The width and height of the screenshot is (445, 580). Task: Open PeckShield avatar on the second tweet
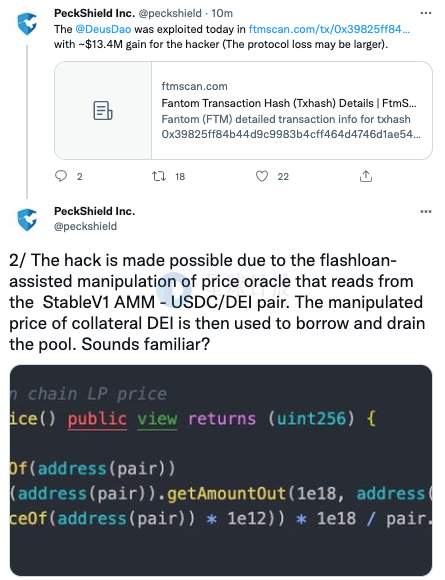click(x=27, y=219)
